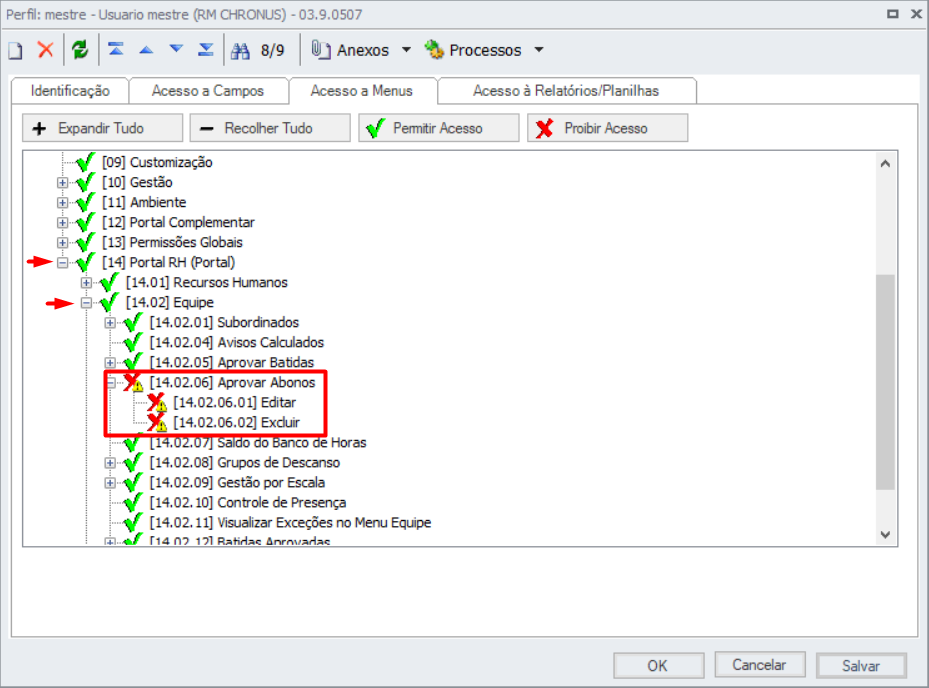Toggle access checkmark for [10] Gestão

(x=86, y=182)
